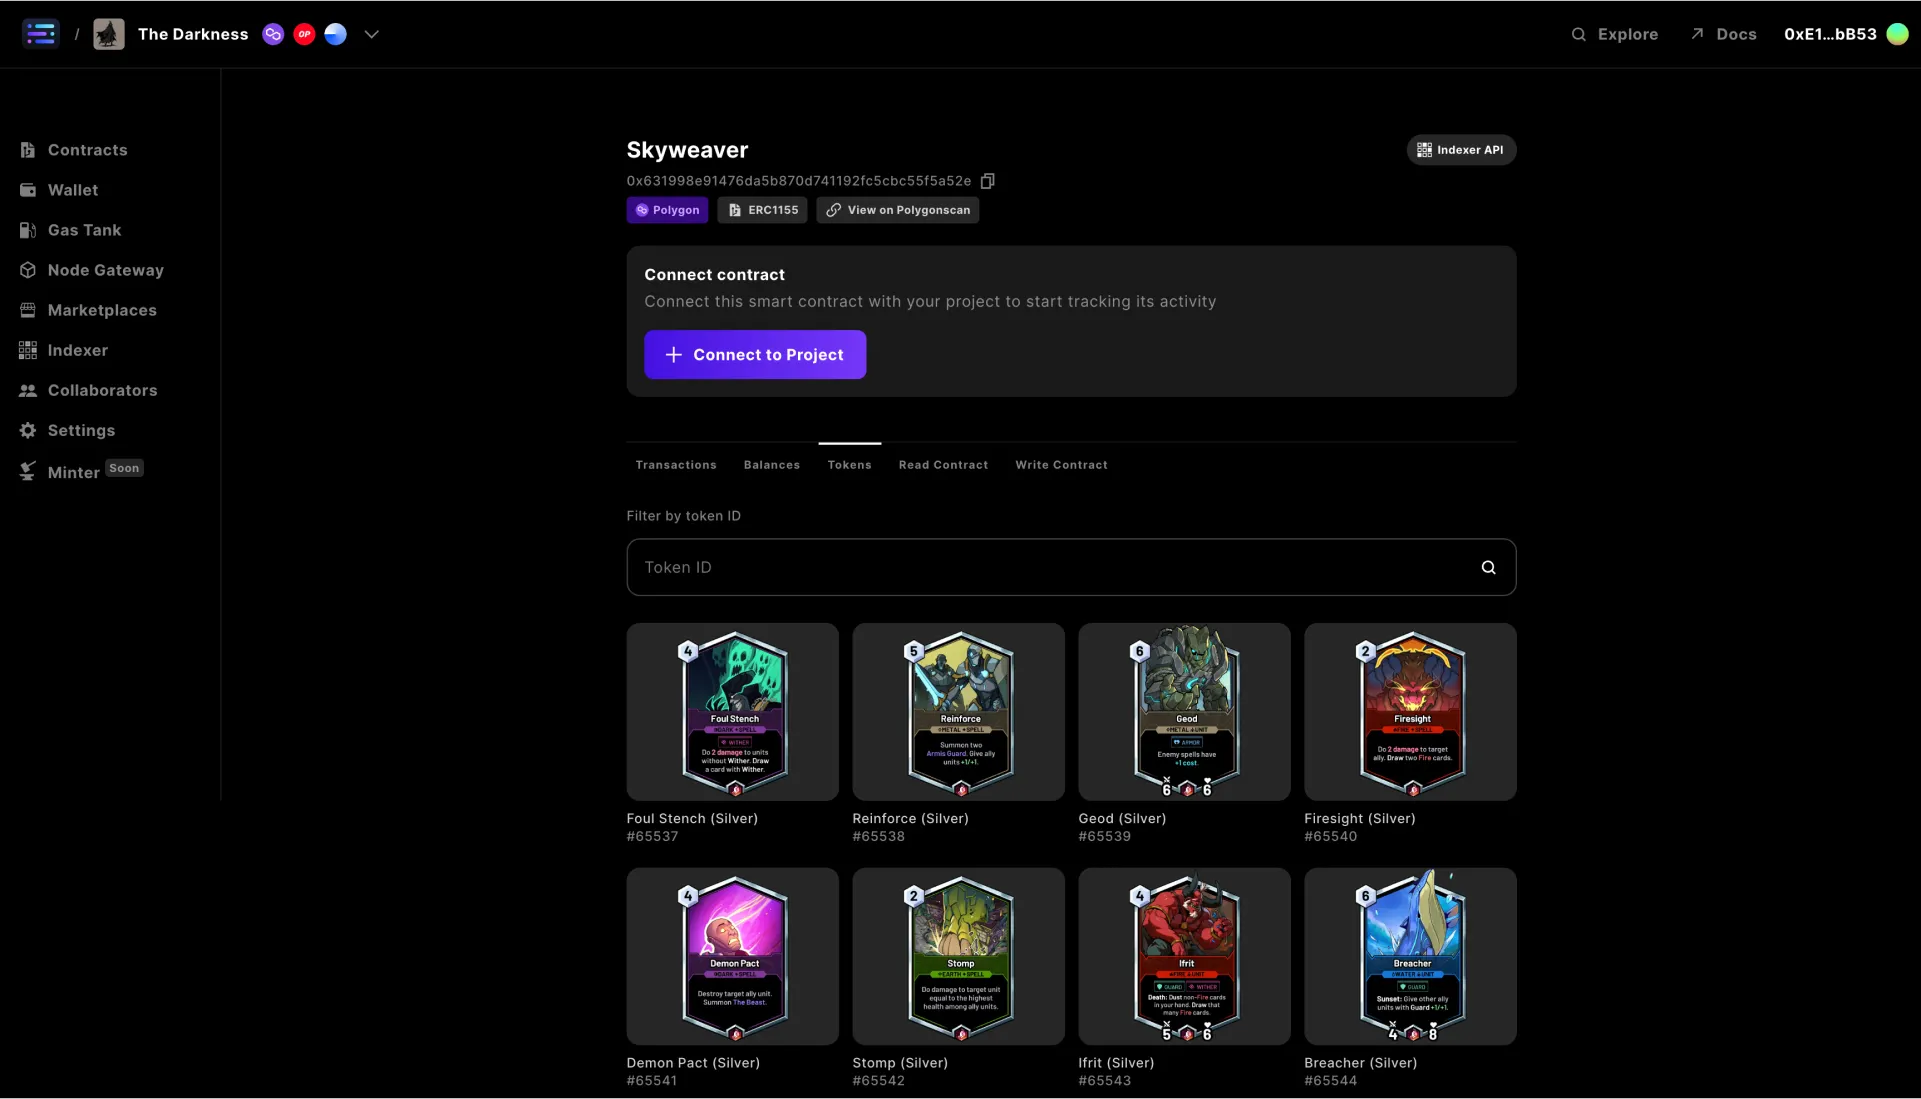Click the Indexer sidebar icon
This screenshot has width=1921, height=1099.
click(x=28, y=350)
